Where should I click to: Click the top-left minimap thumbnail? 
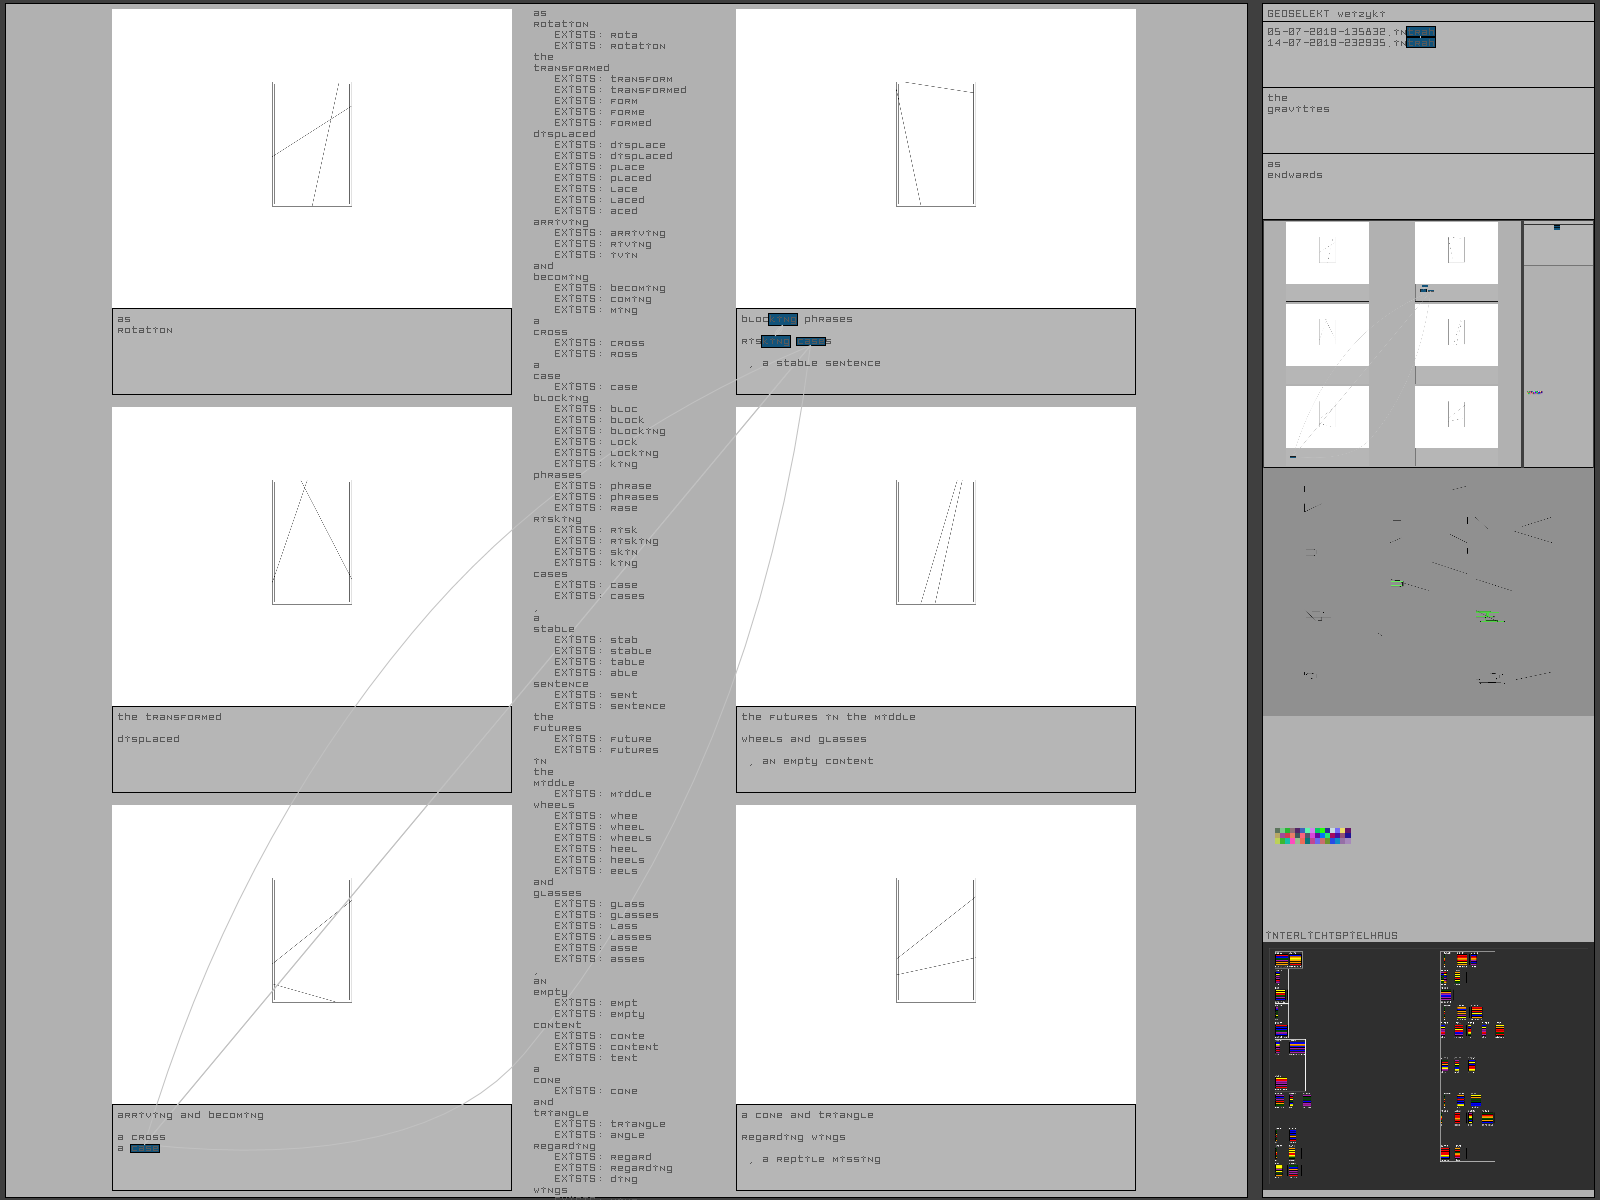pyautogui.click(x=1327, y=253)
